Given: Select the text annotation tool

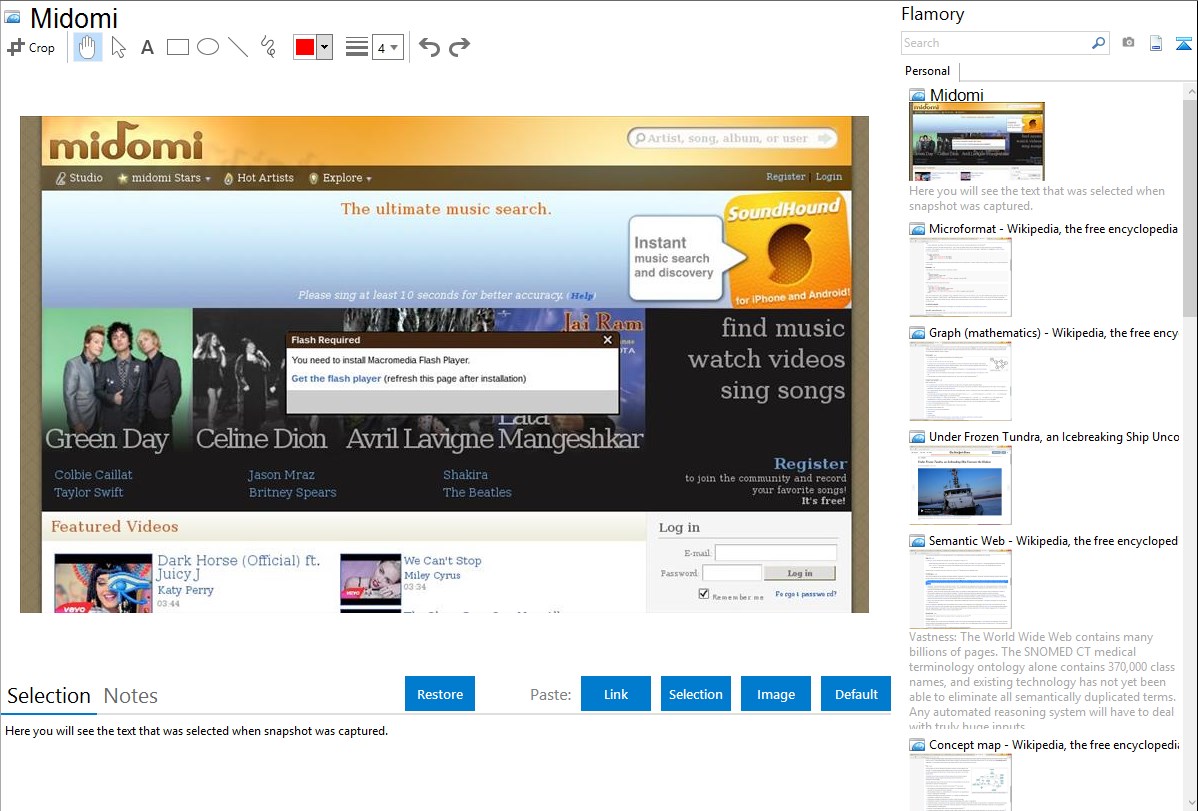Looking at the screenshot, I should [x=147, y=47].
